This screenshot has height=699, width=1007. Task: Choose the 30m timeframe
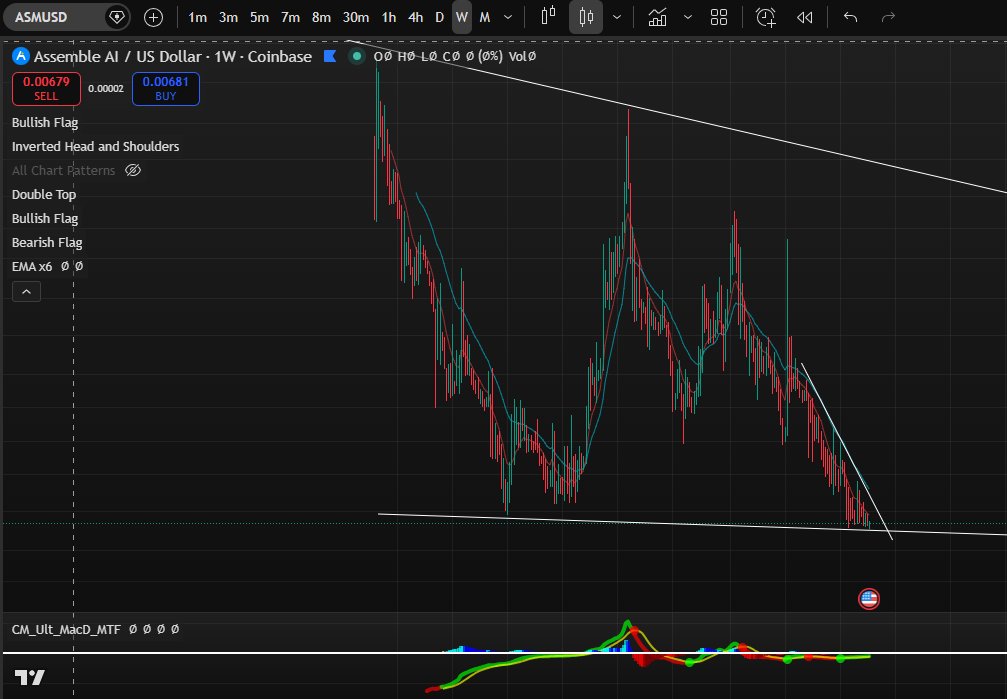point(355,17)
